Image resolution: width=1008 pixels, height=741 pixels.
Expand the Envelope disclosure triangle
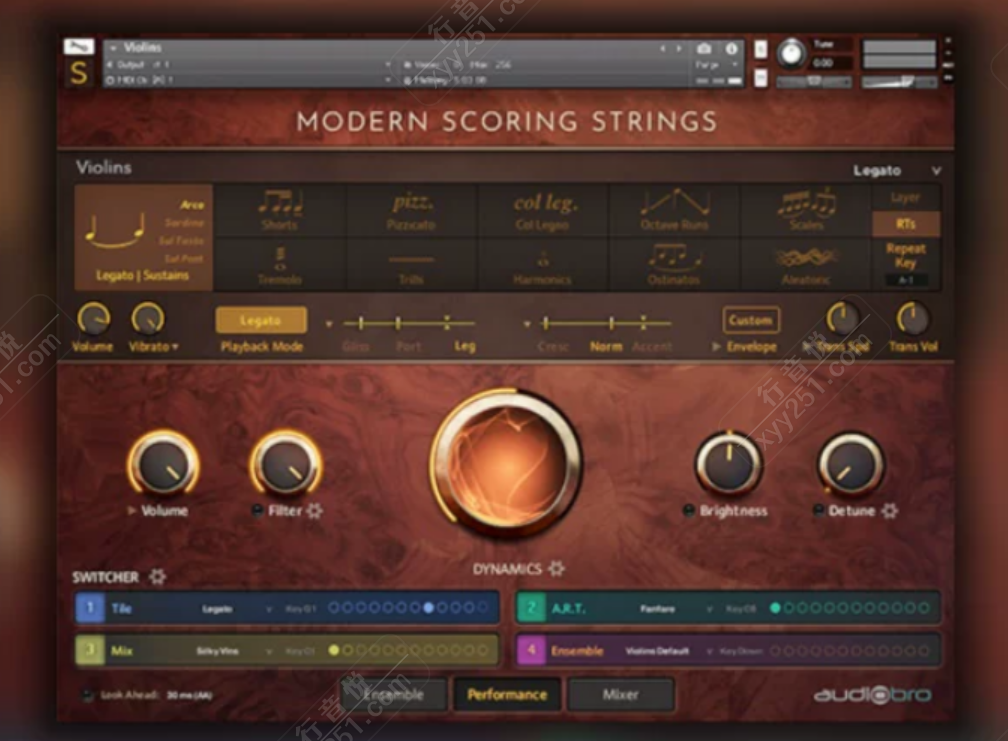pos(716,347)
